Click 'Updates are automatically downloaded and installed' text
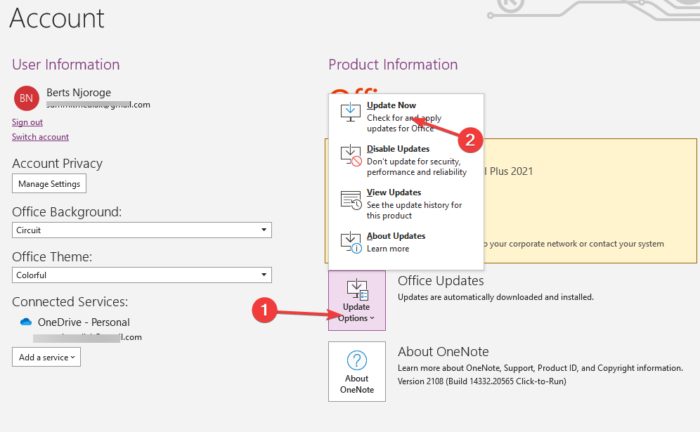 tap(496, 297)
